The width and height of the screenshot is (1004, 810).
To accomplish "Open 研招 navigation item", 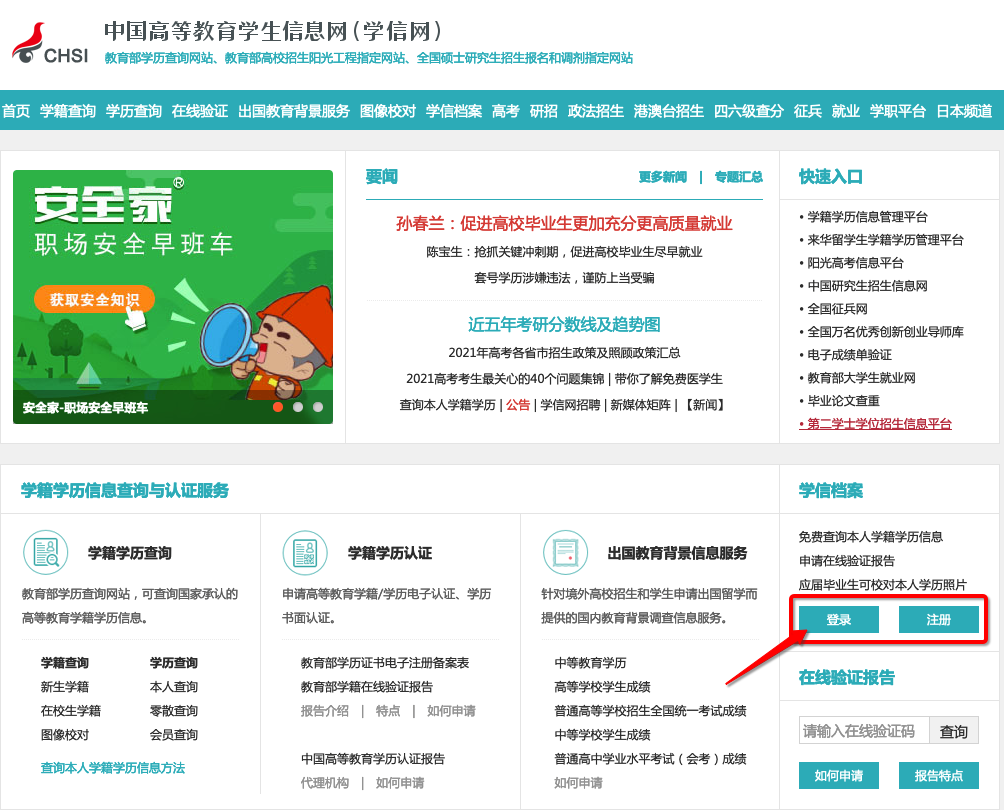I will pyautogui.click(x=544, y=111).
